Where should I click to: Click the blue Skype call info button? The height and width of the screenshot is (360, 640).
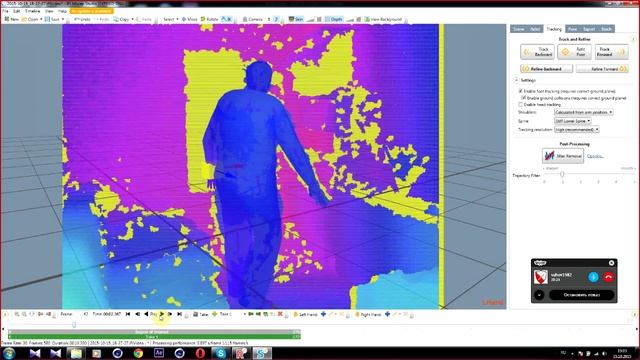593,277
